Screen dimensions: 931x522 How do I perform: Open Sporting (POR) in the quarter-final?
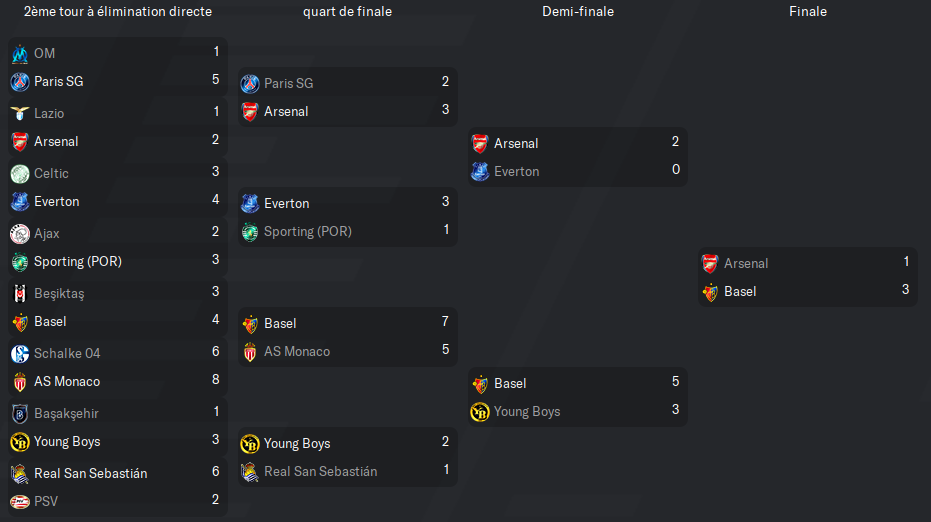(308, 232)
